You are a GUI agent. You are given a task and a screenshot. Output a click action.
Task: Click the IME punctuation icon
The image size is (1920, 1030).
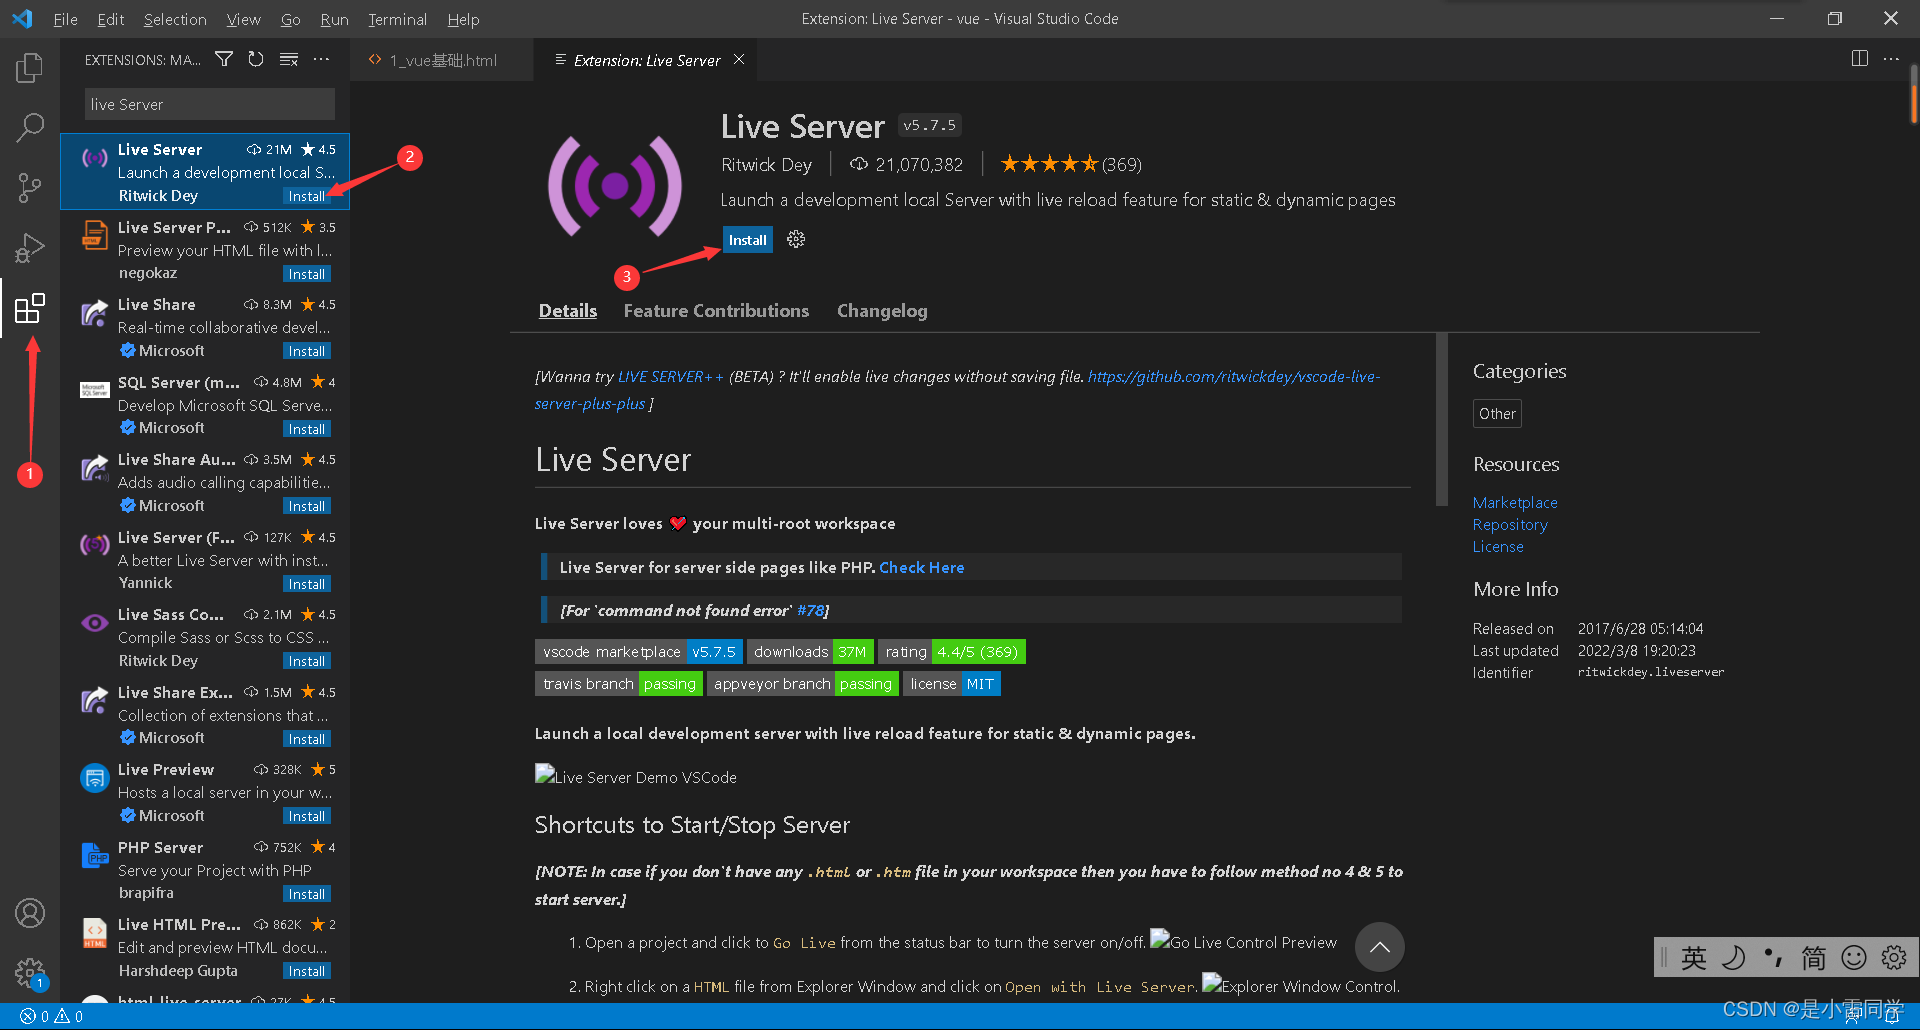[1773, 958]
